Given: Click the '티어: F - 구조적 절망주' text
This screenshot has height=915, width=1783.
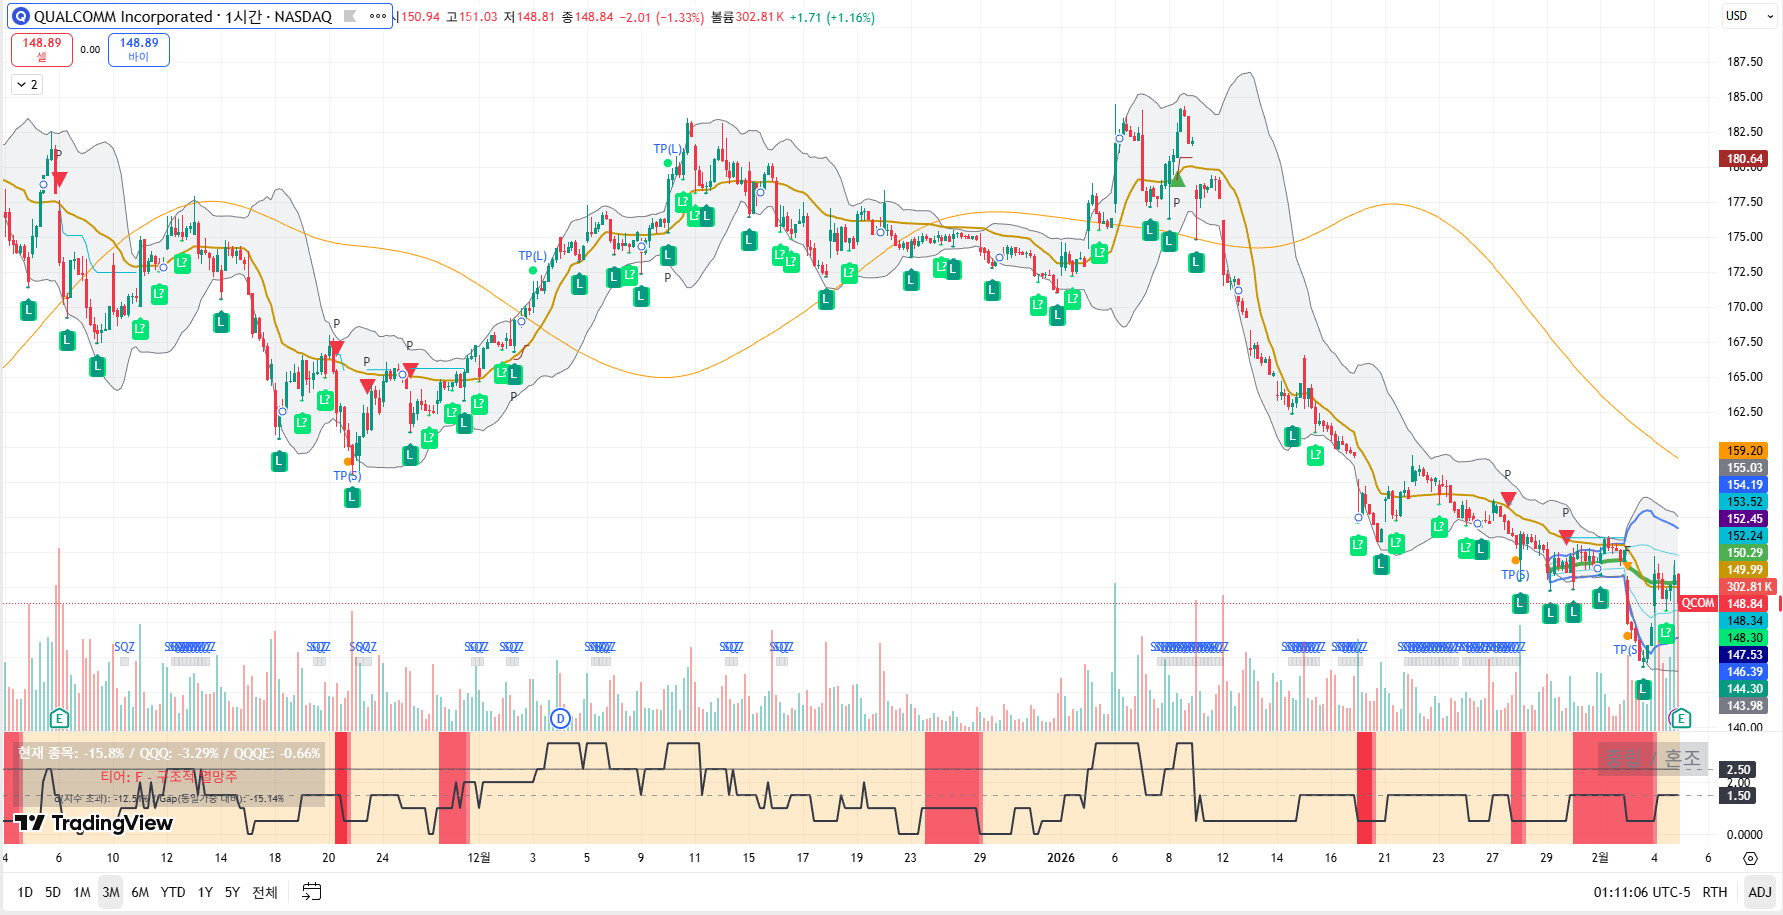Looking at the screenshot, I should pos(169,776).
